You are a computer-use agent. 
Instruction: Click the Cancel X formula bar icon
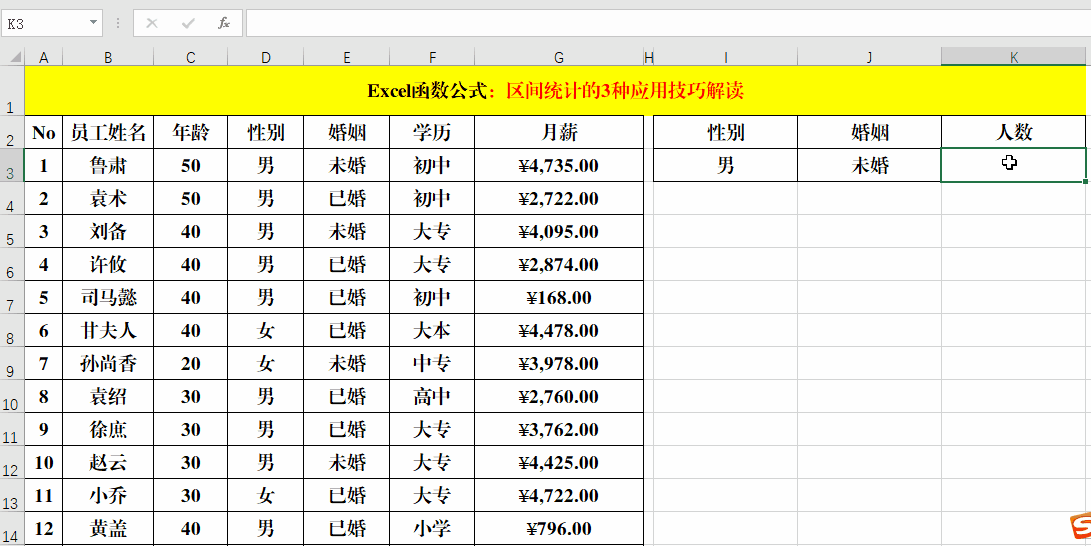[x=152, y=23]
